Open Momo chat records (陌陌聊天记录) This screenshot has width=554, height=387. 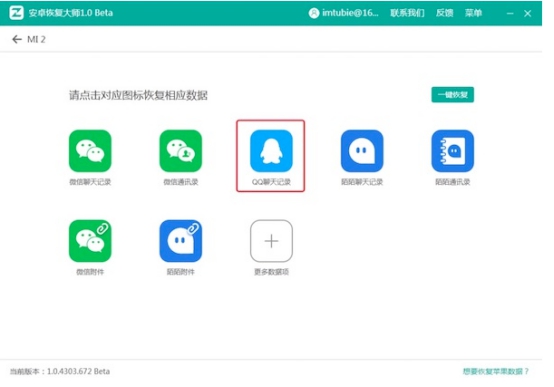coord(362,151)
